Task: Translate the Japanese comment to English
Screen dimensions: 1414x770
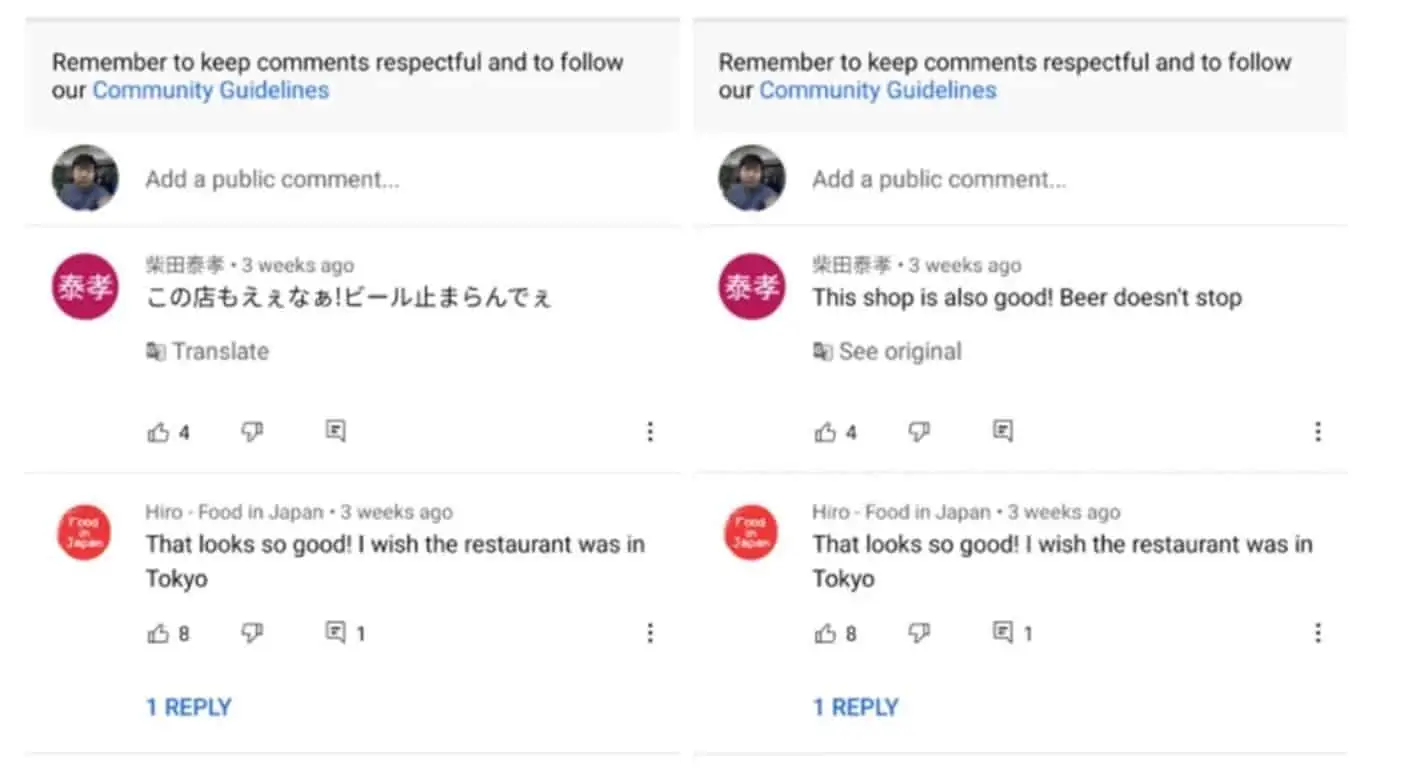Action: click(x=208, y=352)
